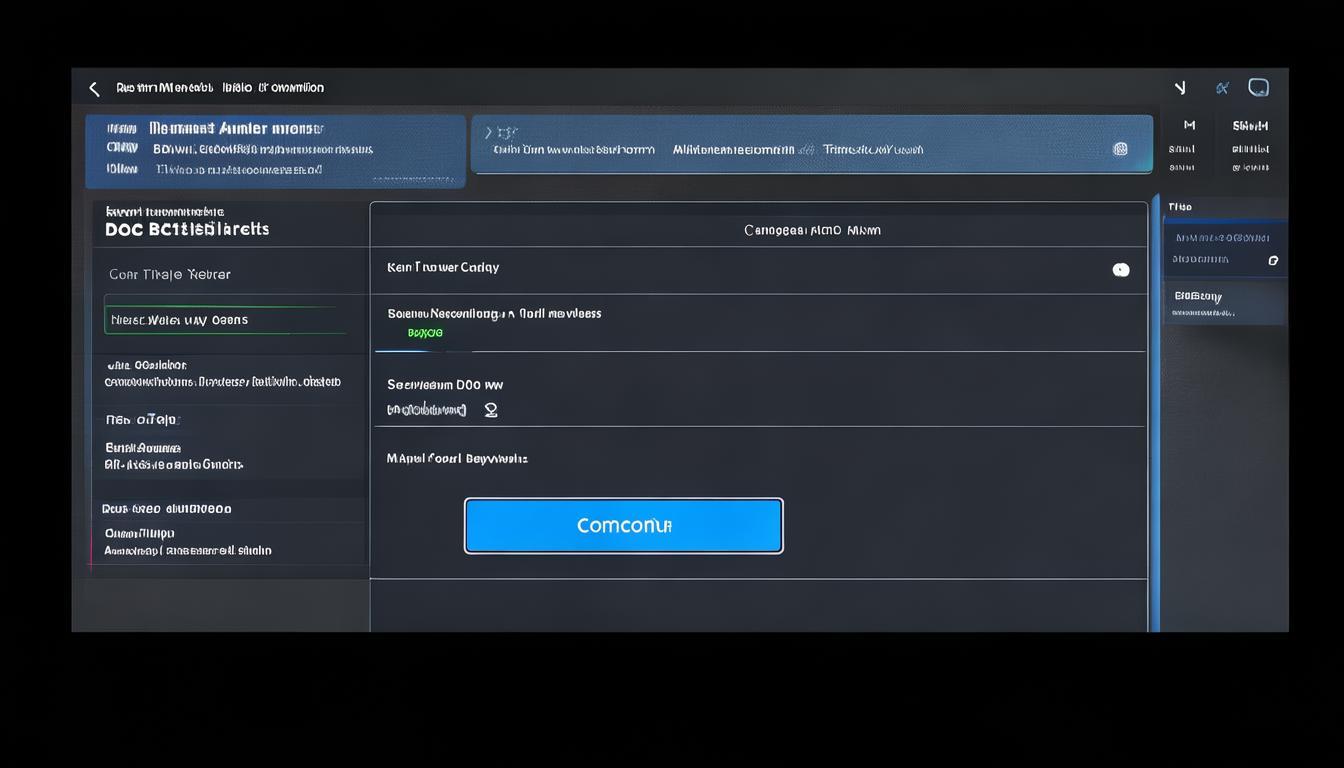Image resolution: width=1344 pixels, height=768 pixels.
Task: Click the back arrow in the header
Action: coord(94,89)
